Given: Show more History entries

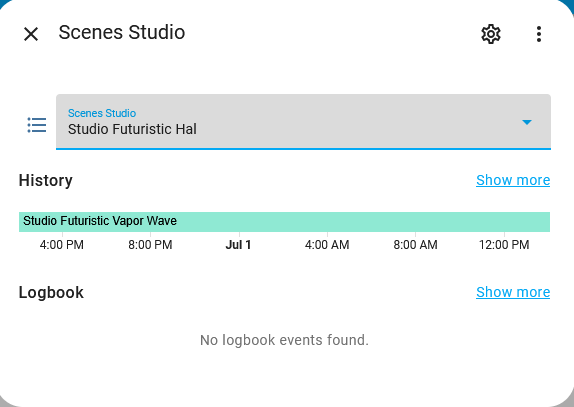Looking at the screenshot, I should tap(513, 180).
